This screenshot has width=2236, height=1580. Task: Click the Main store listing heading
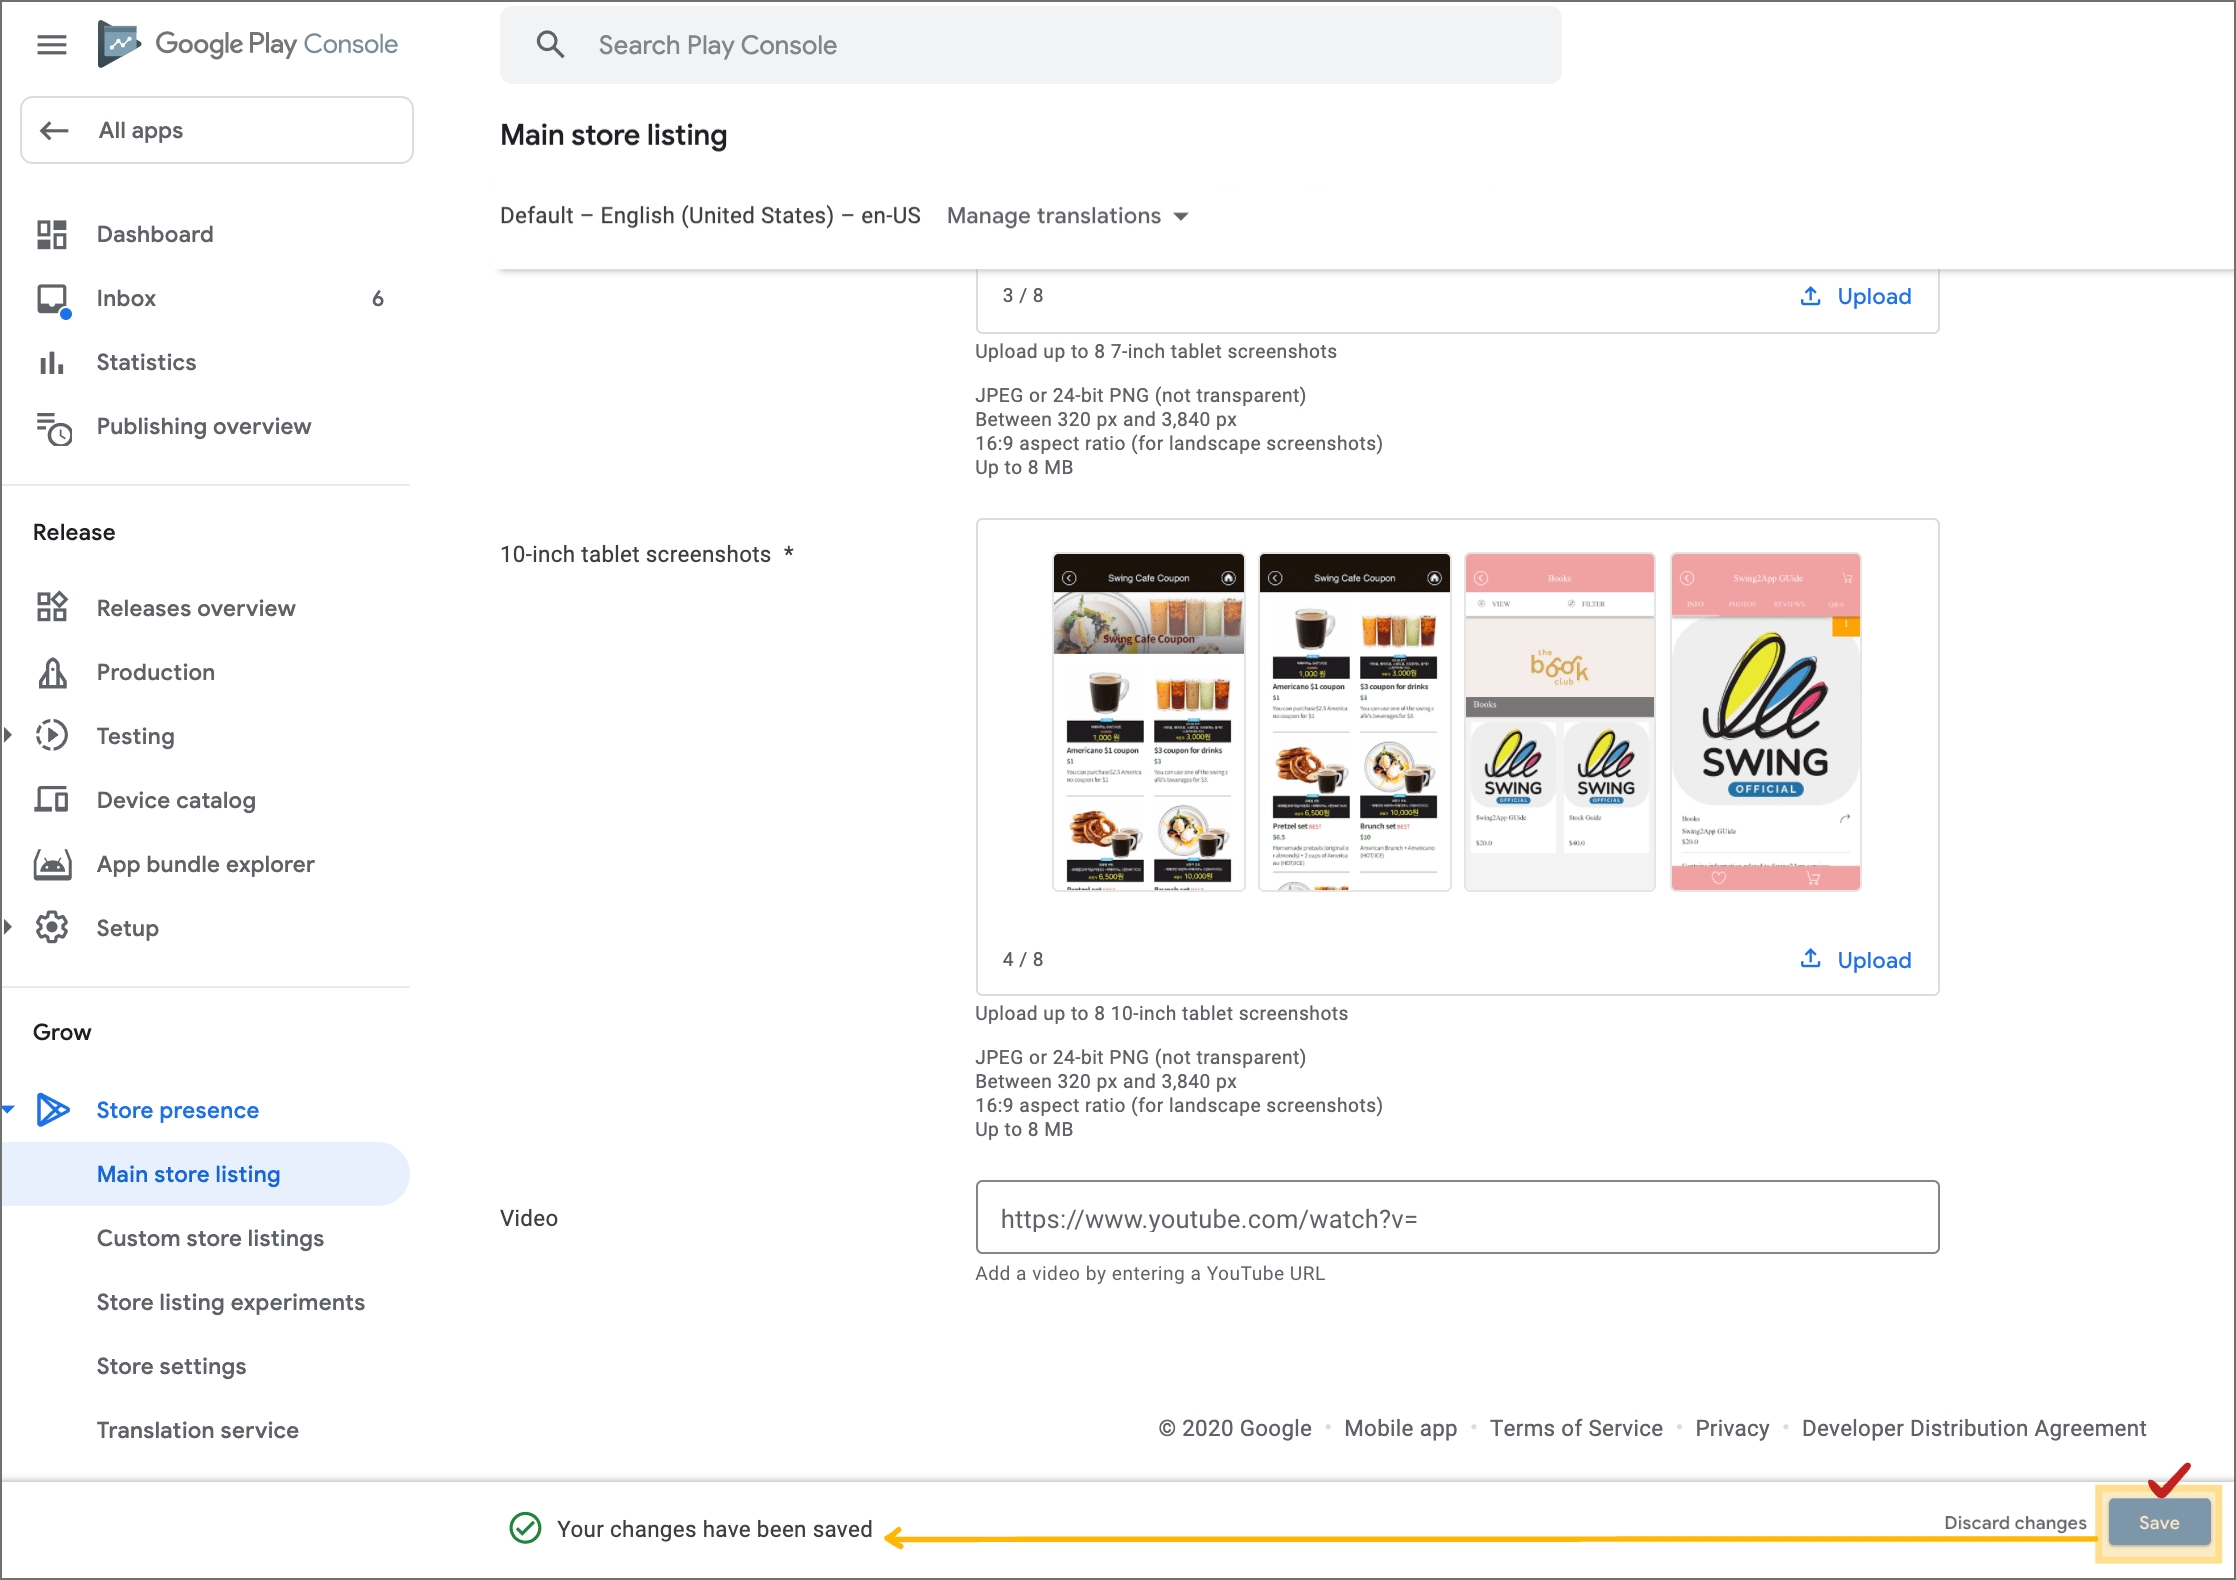tap(614, 135)
